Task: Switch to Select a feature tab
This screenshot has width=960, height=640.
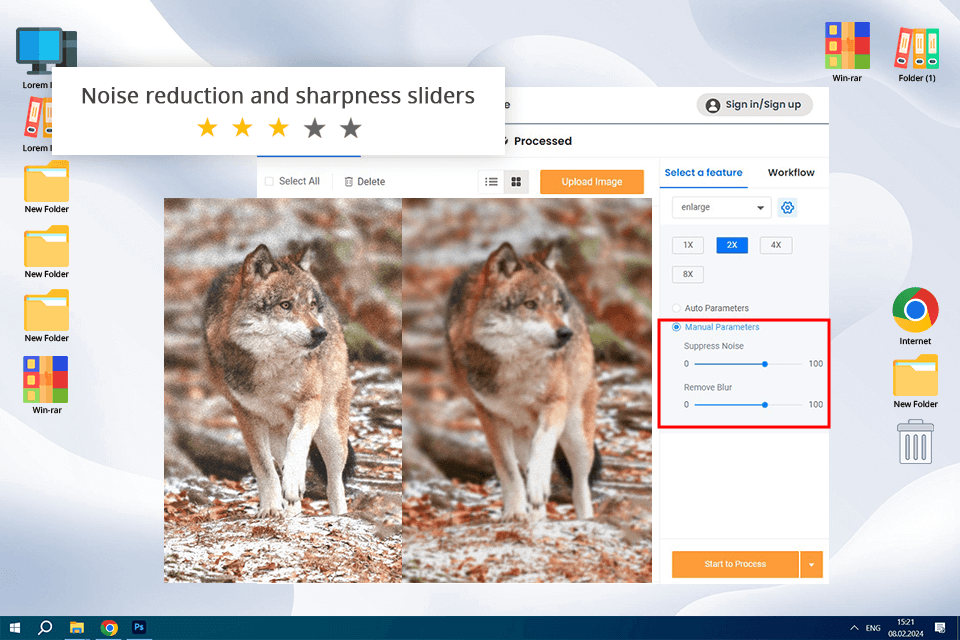Action: coord(703,173)
